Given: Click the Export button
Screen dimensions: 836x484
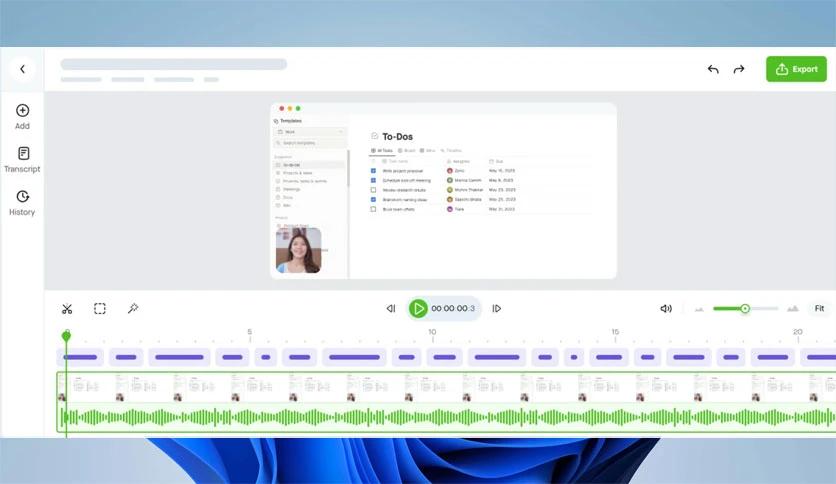Looking at the screenshot, I should [x=796, y=69].
